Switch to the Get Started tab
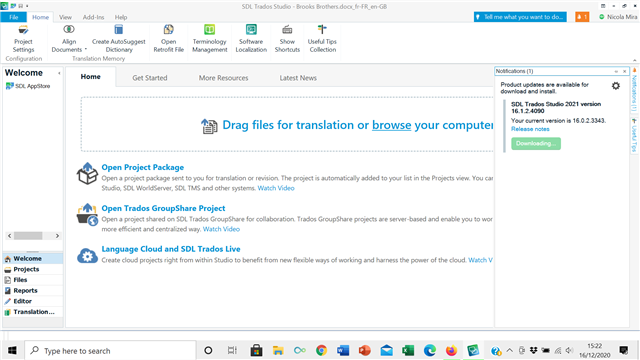 click(150, 78)
